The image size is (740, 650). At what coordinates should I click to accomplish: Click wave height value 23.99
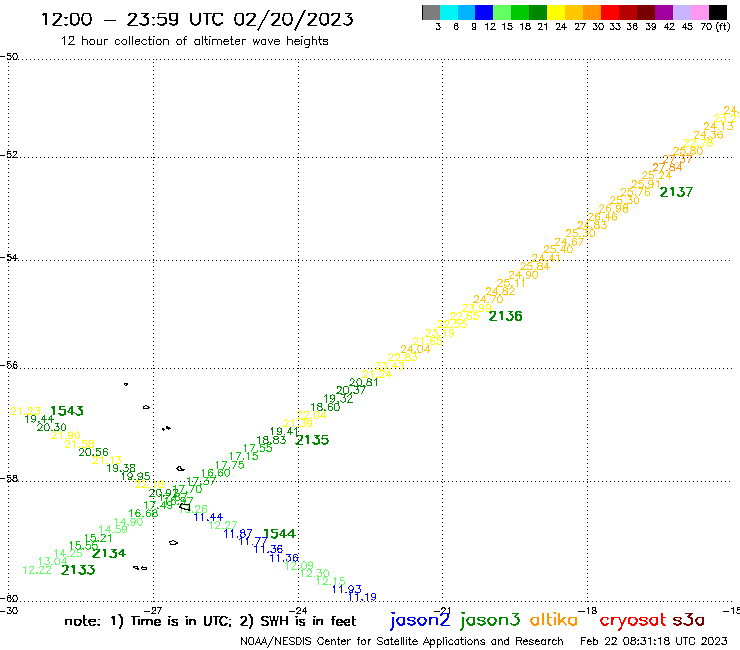[476, 308]
